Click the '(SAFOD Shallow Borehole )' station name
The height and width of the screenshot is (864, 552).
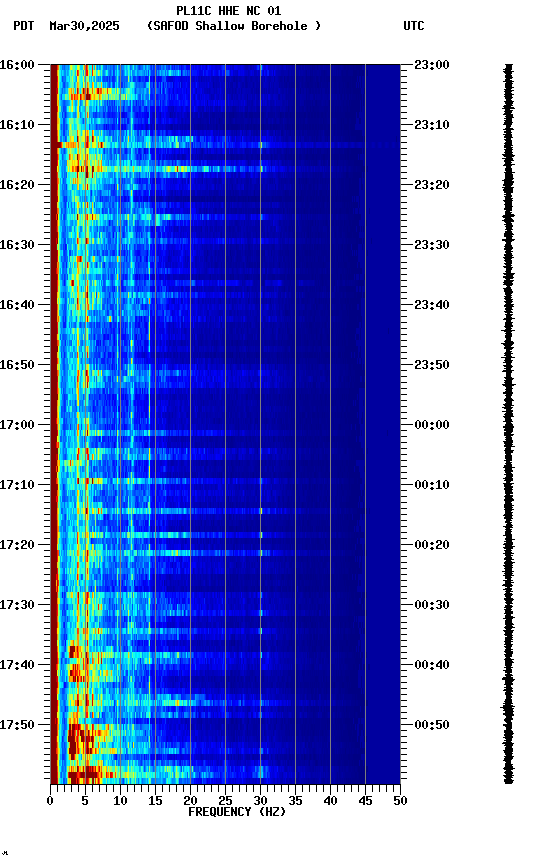[234, 26]
